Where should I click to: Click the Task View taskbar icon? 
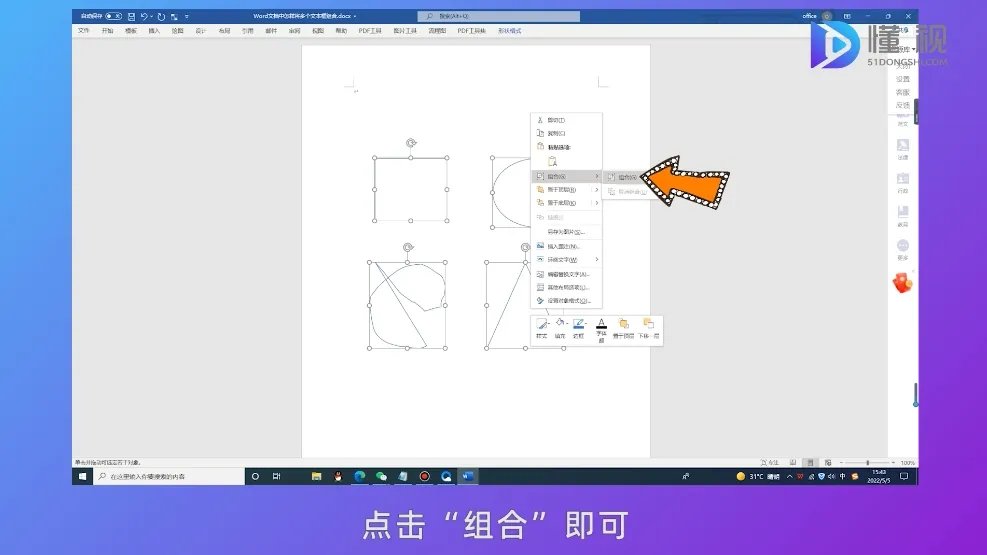tap(276, 476)
